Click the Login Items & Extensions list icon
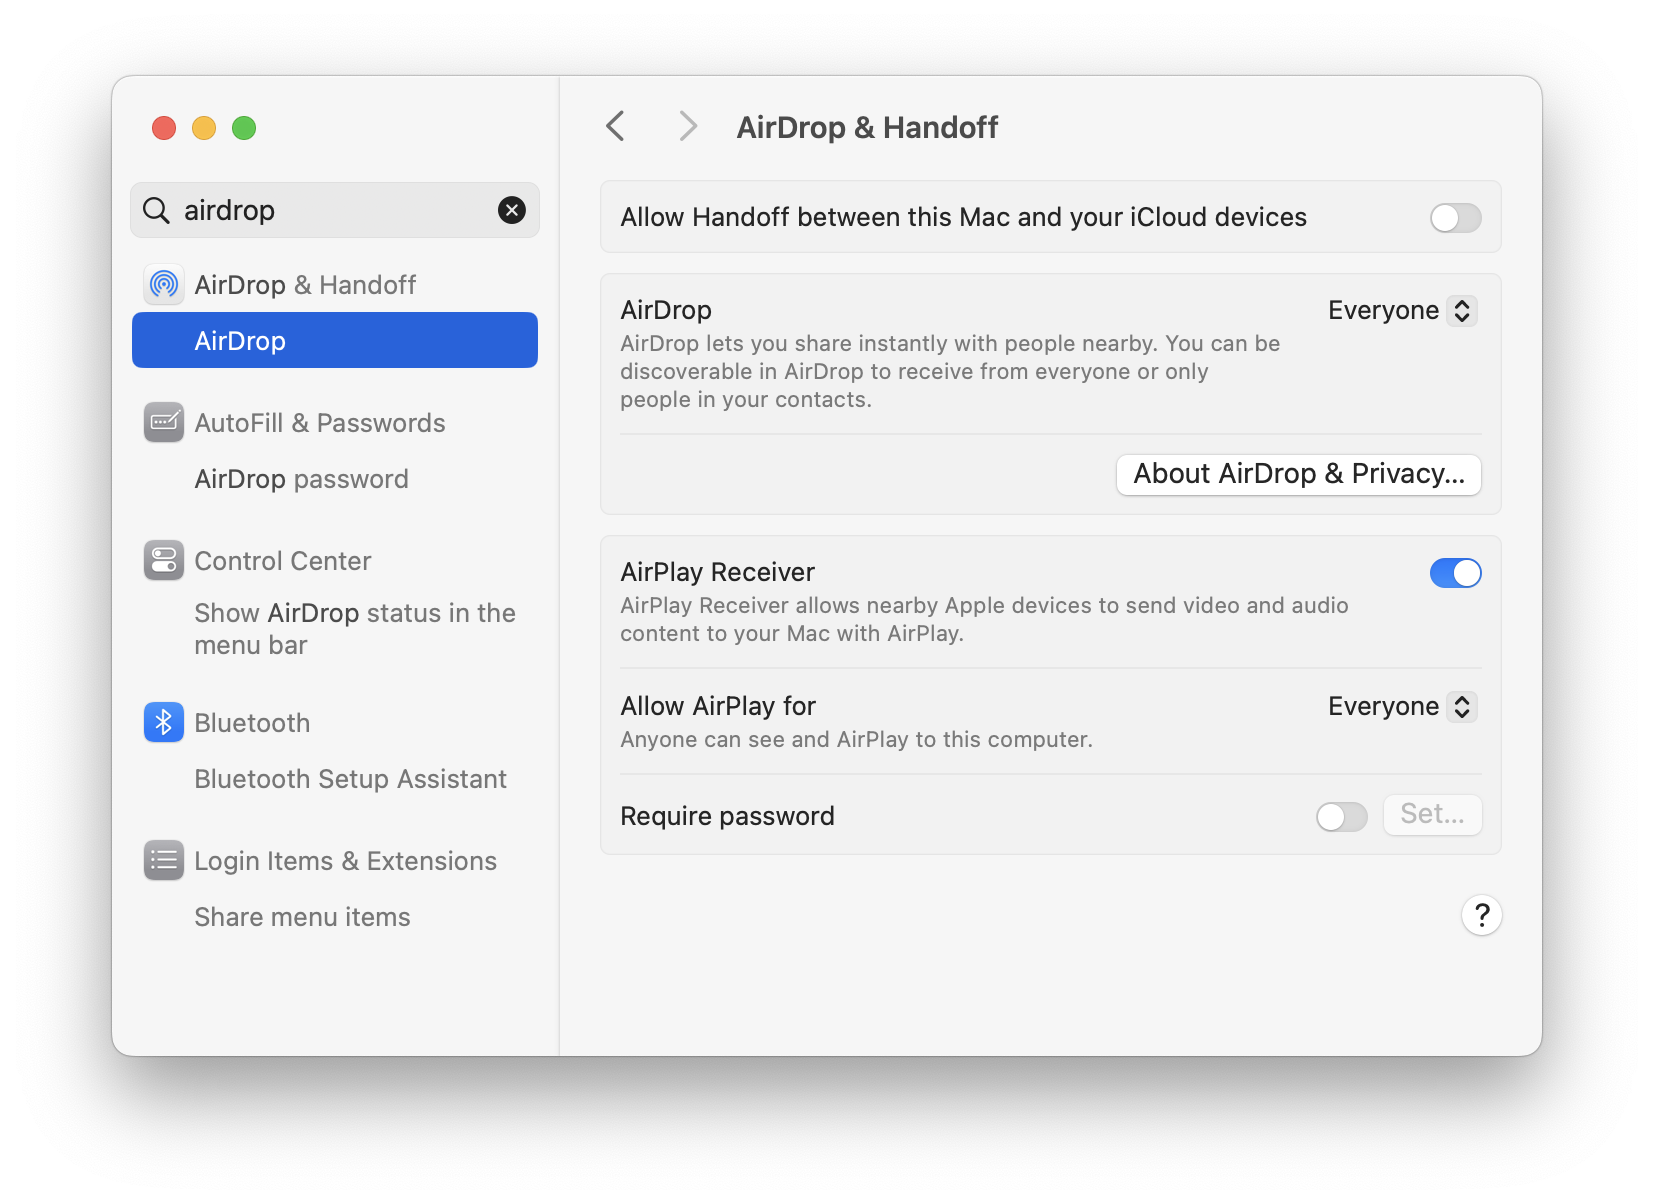 tap(164, 861)
